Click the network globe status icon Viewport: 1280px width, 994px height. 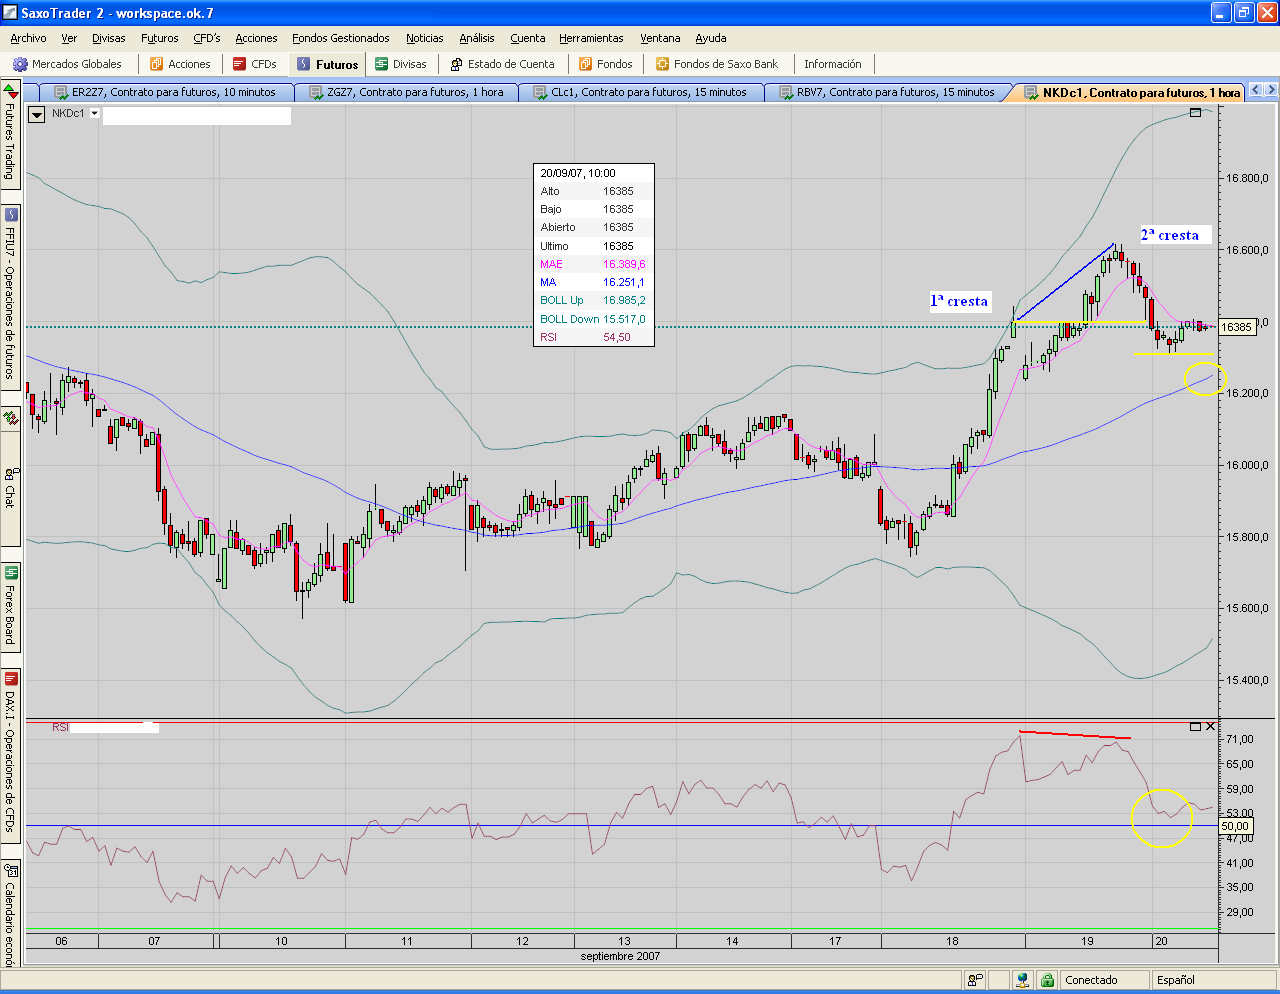[x=1021, y=980]
